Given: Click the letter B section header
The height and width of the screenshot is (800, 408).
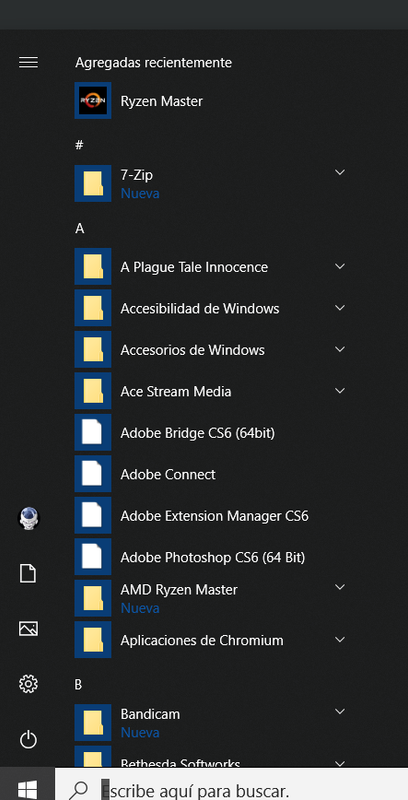Looking at the screenshot, I should click(x=79, y=685).
